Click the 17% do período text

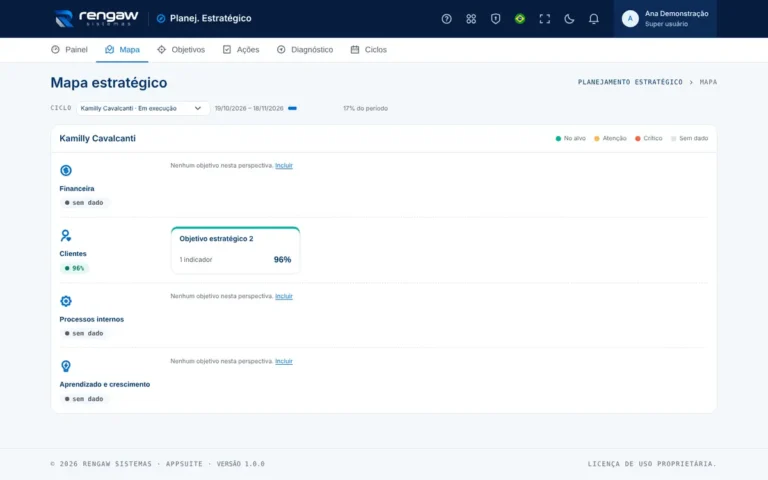pyautogui.click(x=365, y=108)
